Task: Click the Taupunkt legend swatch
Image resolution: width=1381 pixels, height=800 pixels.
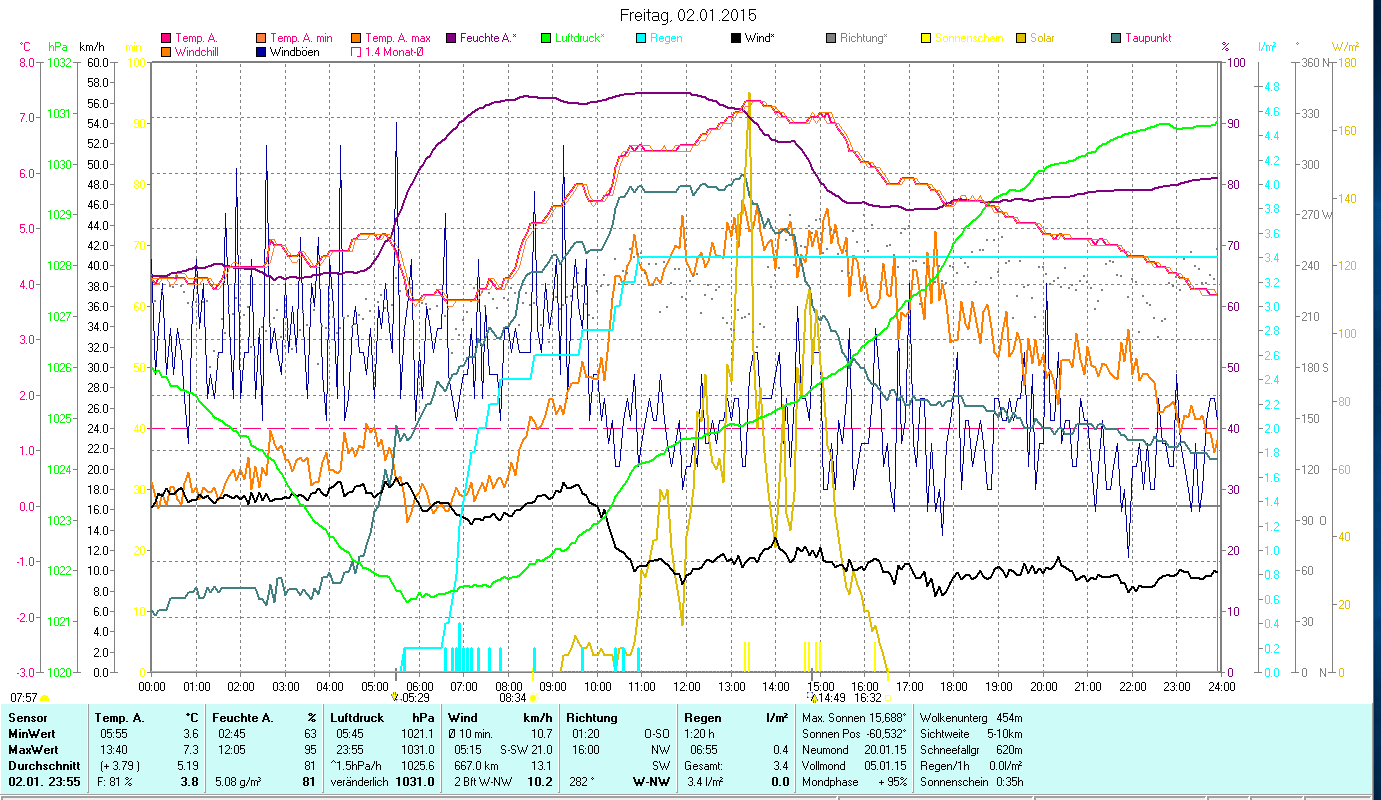Action: tap(1117, 38)
